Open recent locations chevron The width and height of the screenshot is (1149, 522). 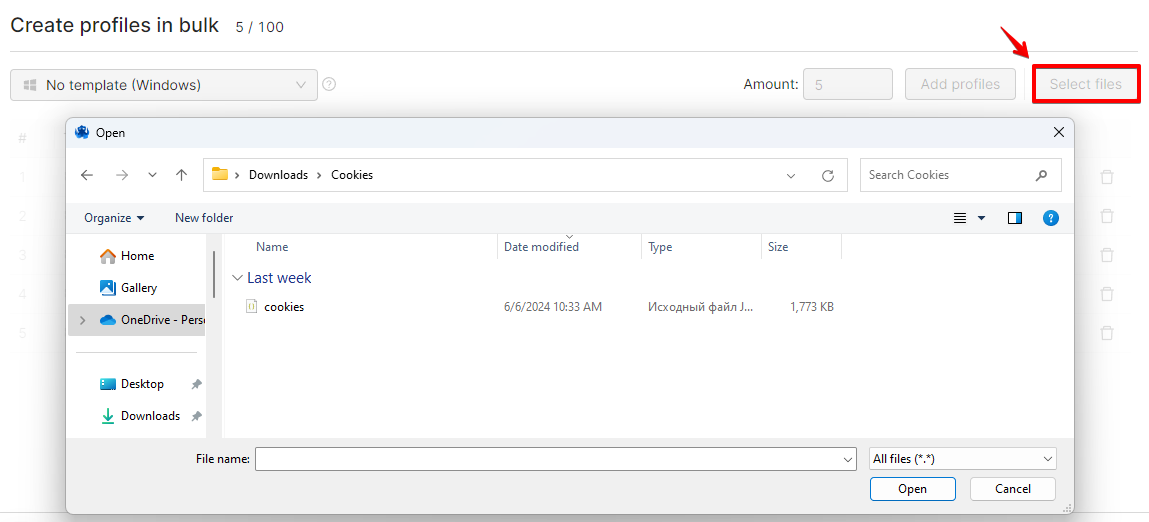(152, 175)
